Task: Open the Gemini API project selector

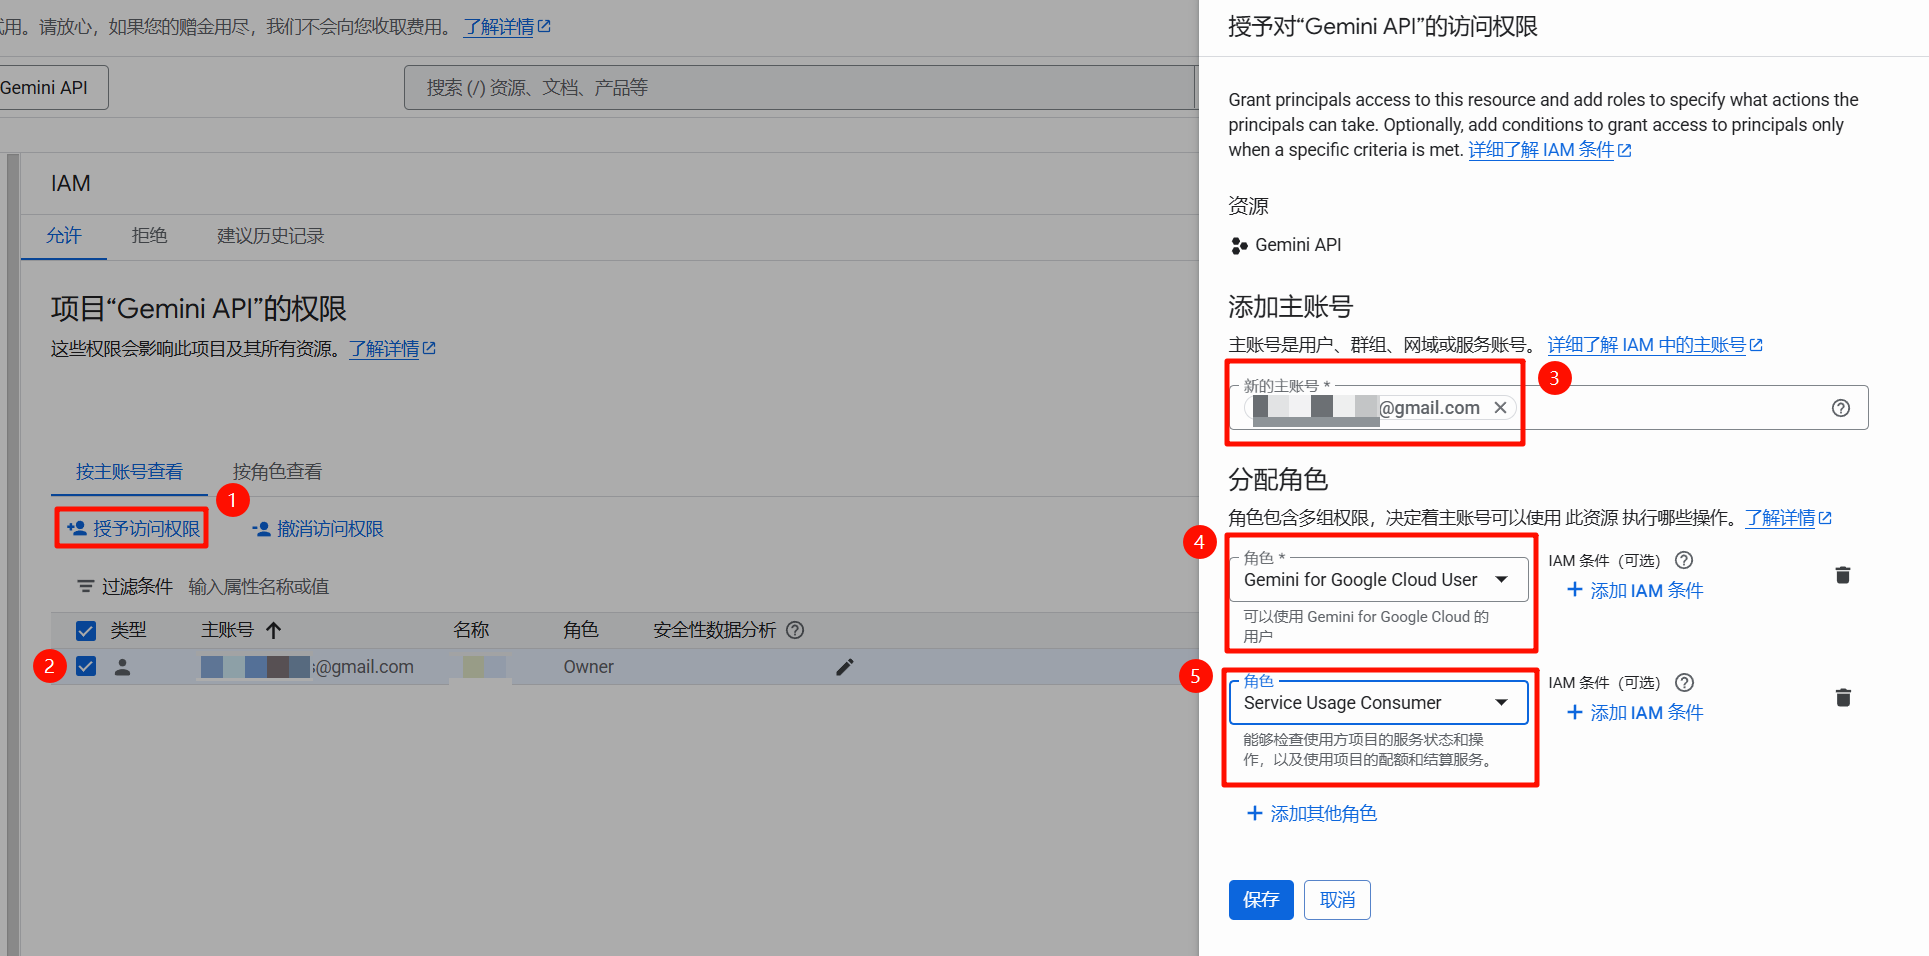Action: point(48,88)
